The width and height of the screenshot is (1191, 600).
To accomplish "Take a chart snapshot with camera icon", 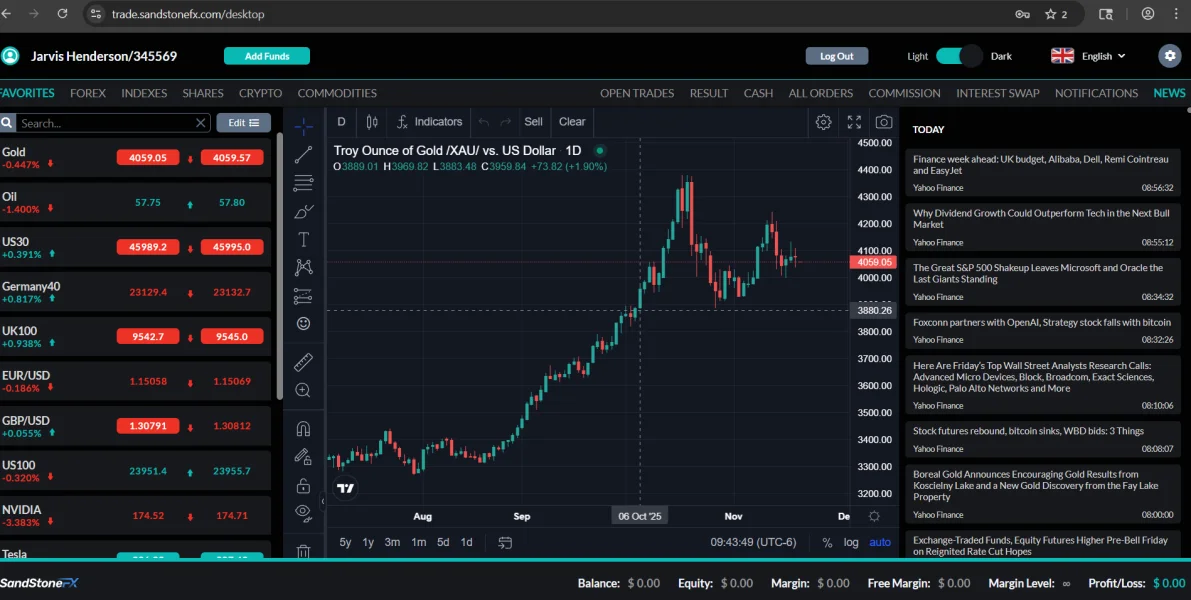I will click(x=883, y=122).
